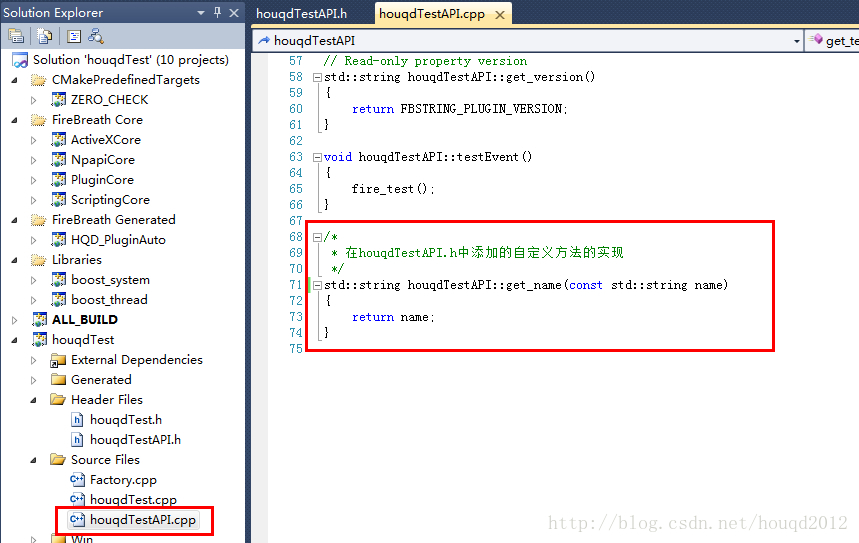
Task: Close the Solution Explorer panel
Action: tap(234, 13)
